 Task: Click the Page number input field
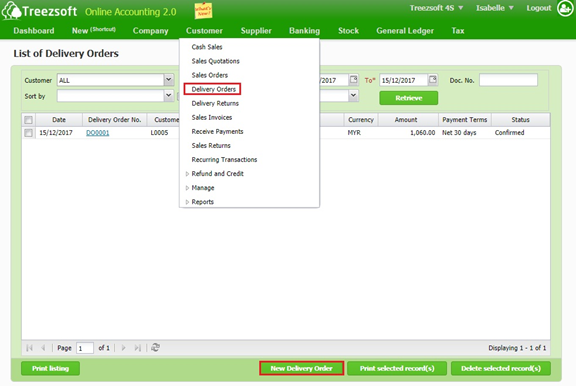[84, 348]
